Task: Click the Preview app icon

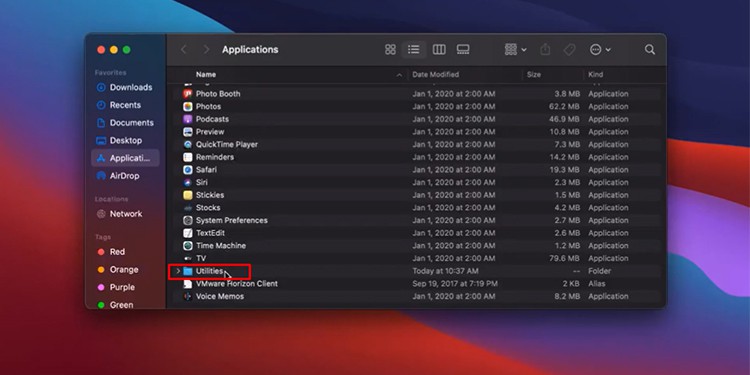Action: point(188,132)
